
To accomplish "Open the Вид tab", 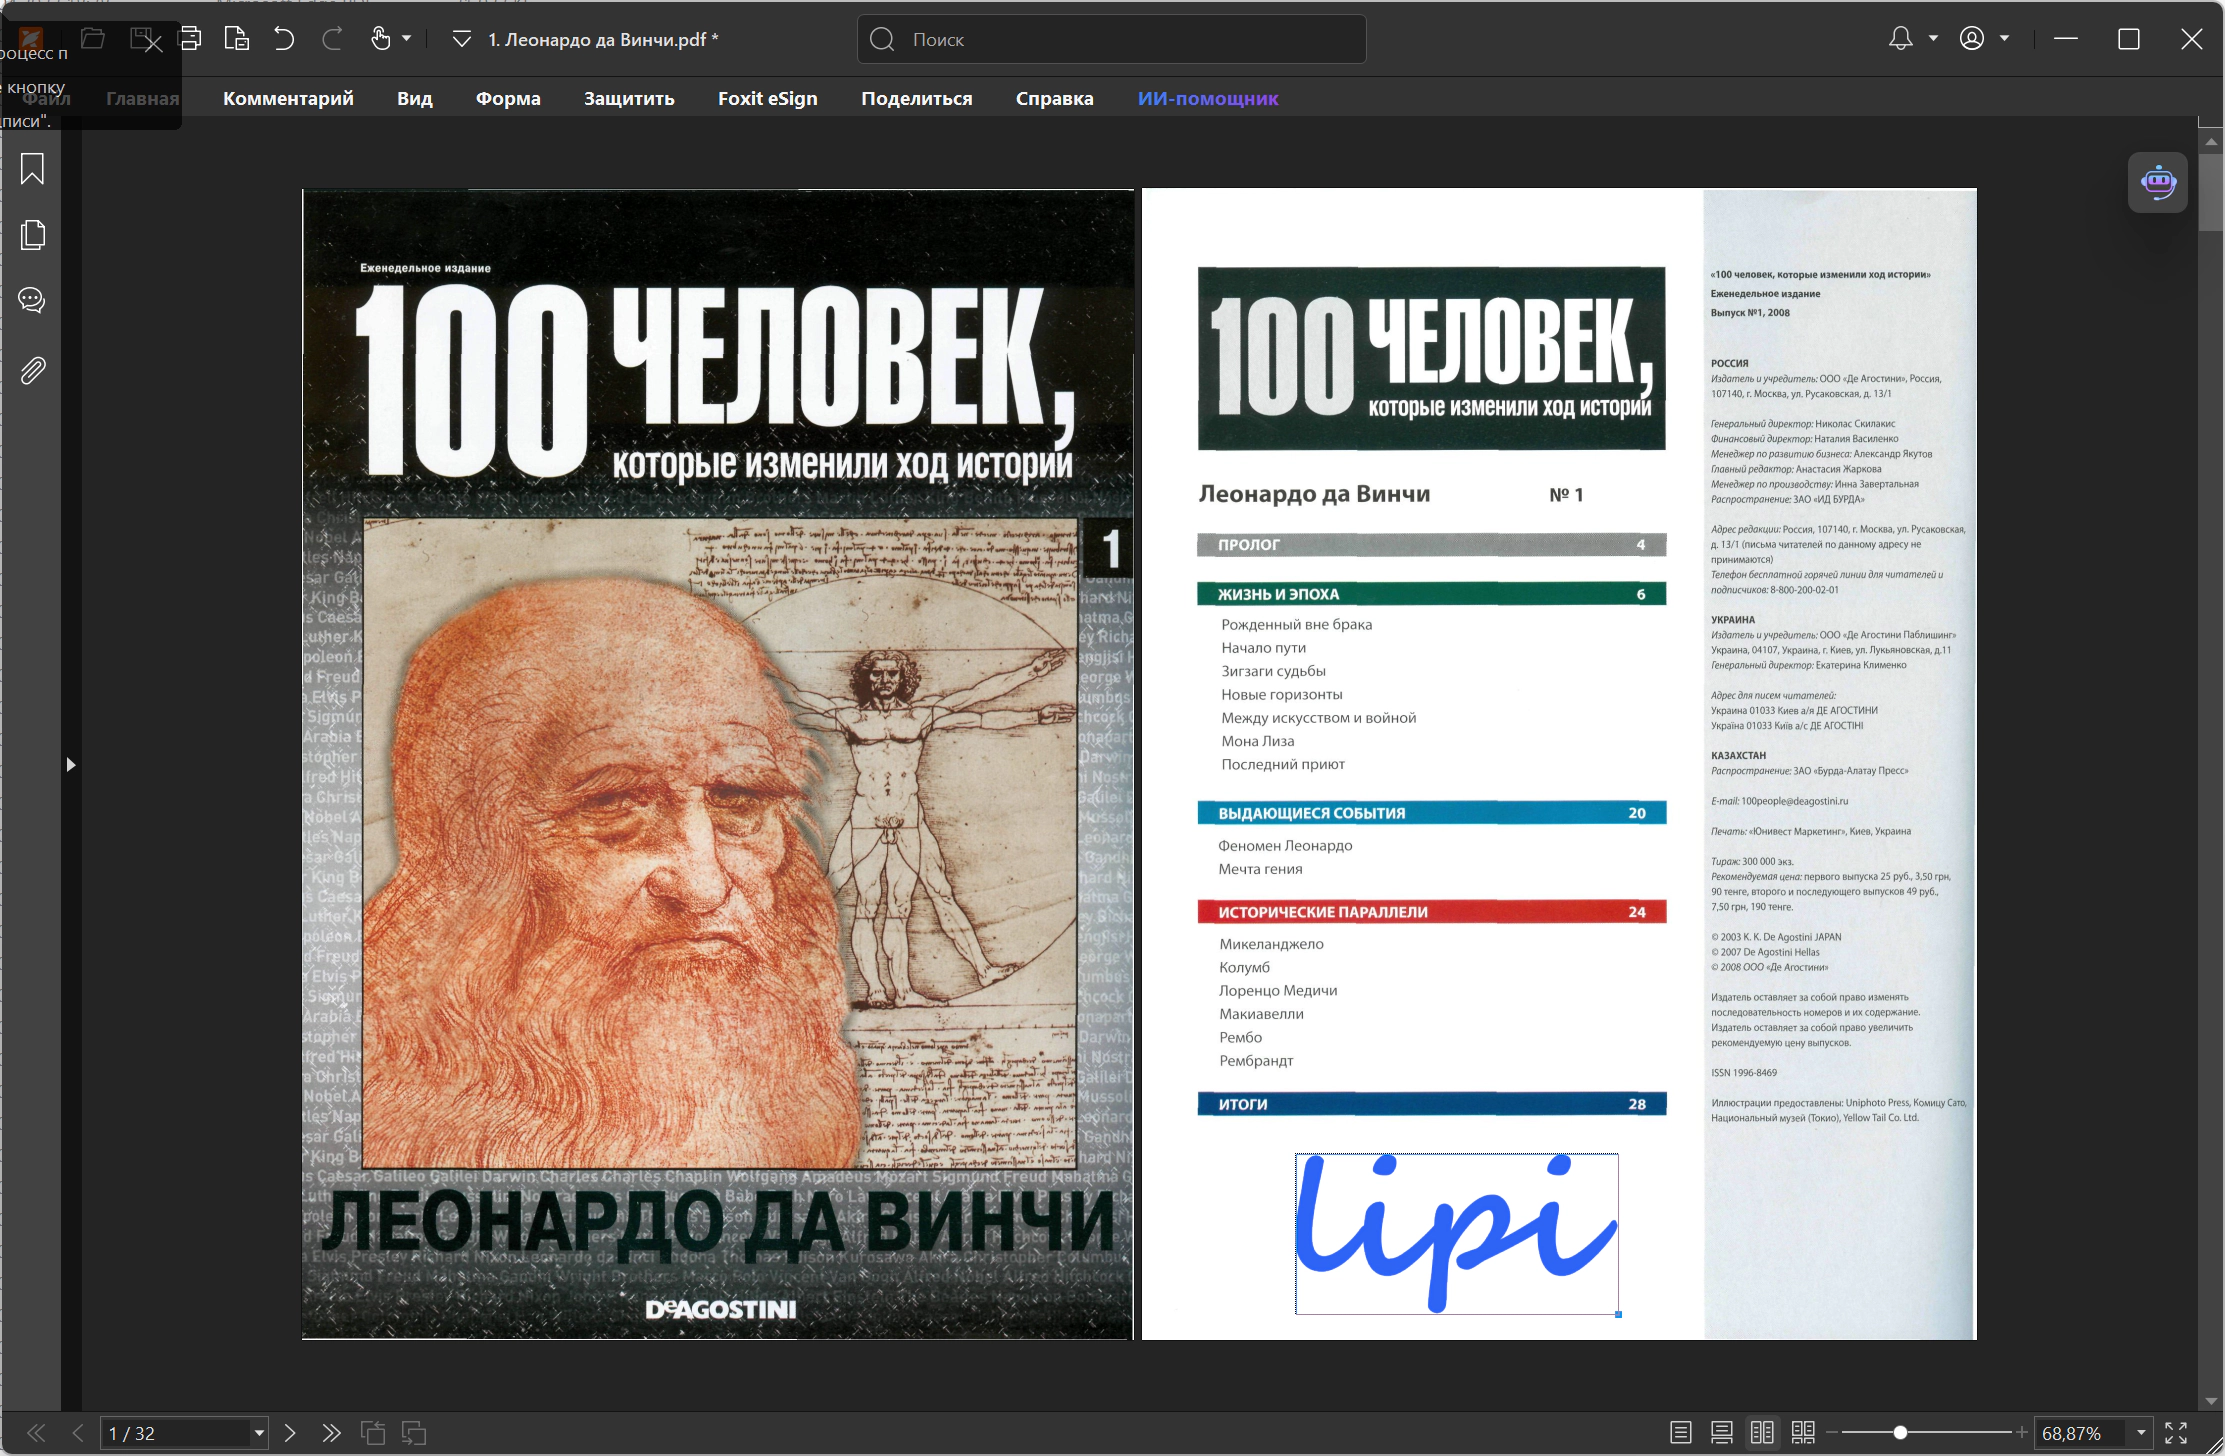I will [x=415, y=98].
